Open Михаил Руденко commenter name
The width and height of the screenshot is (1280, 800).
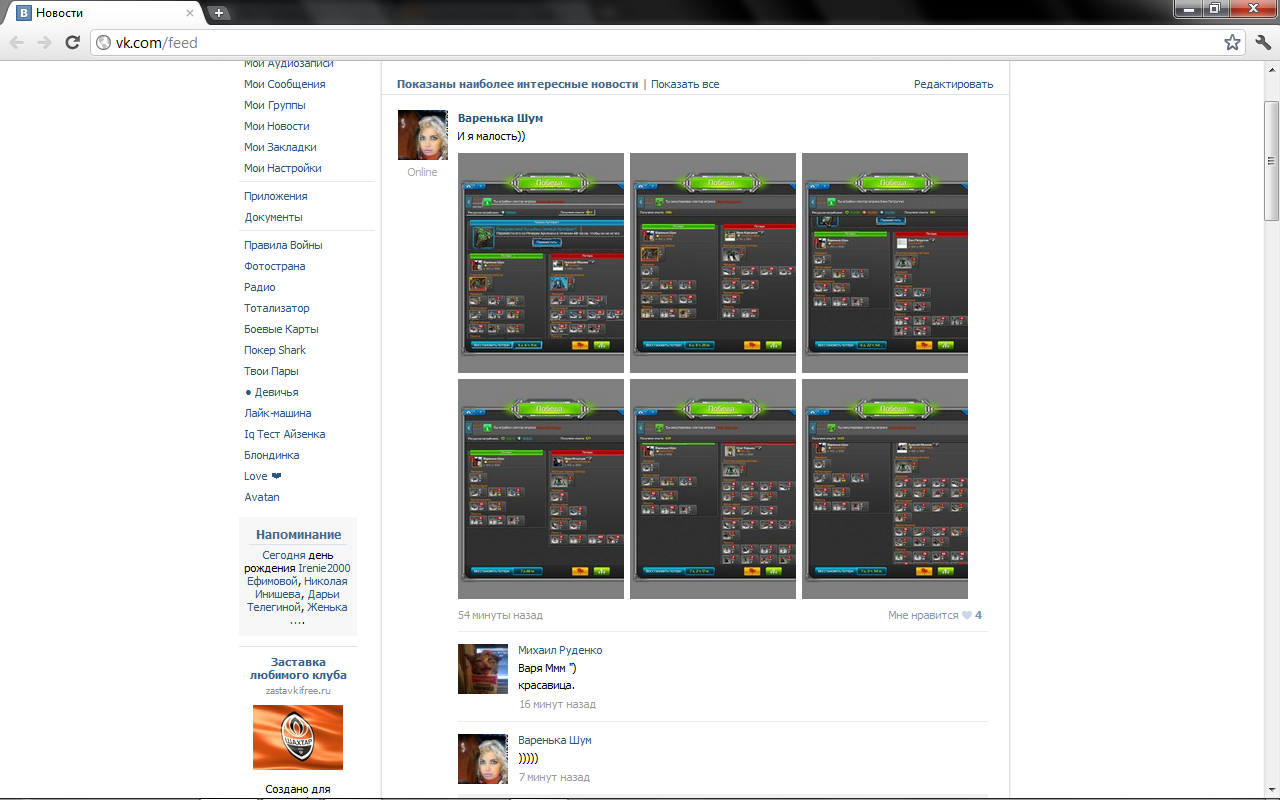point(560,650)
